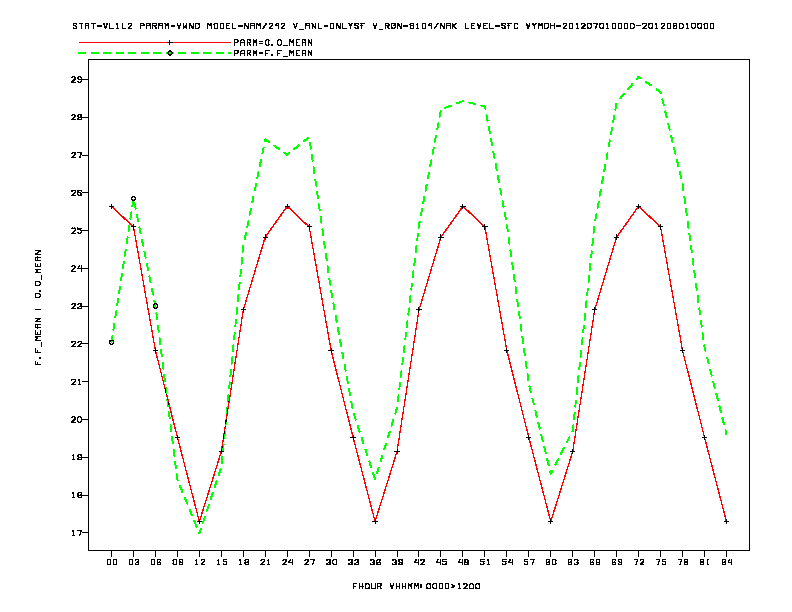Click the FHOUR VHHMM horizontal axis title

click(416, 586)
